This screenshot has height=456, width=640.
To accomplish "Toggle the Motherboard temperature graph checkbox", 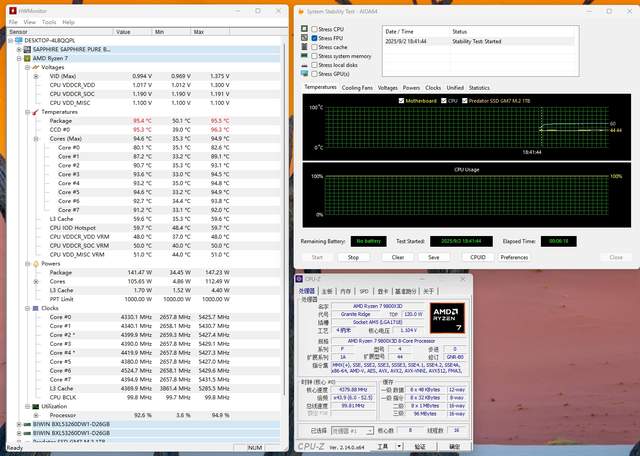I will (x=401, y=101).
